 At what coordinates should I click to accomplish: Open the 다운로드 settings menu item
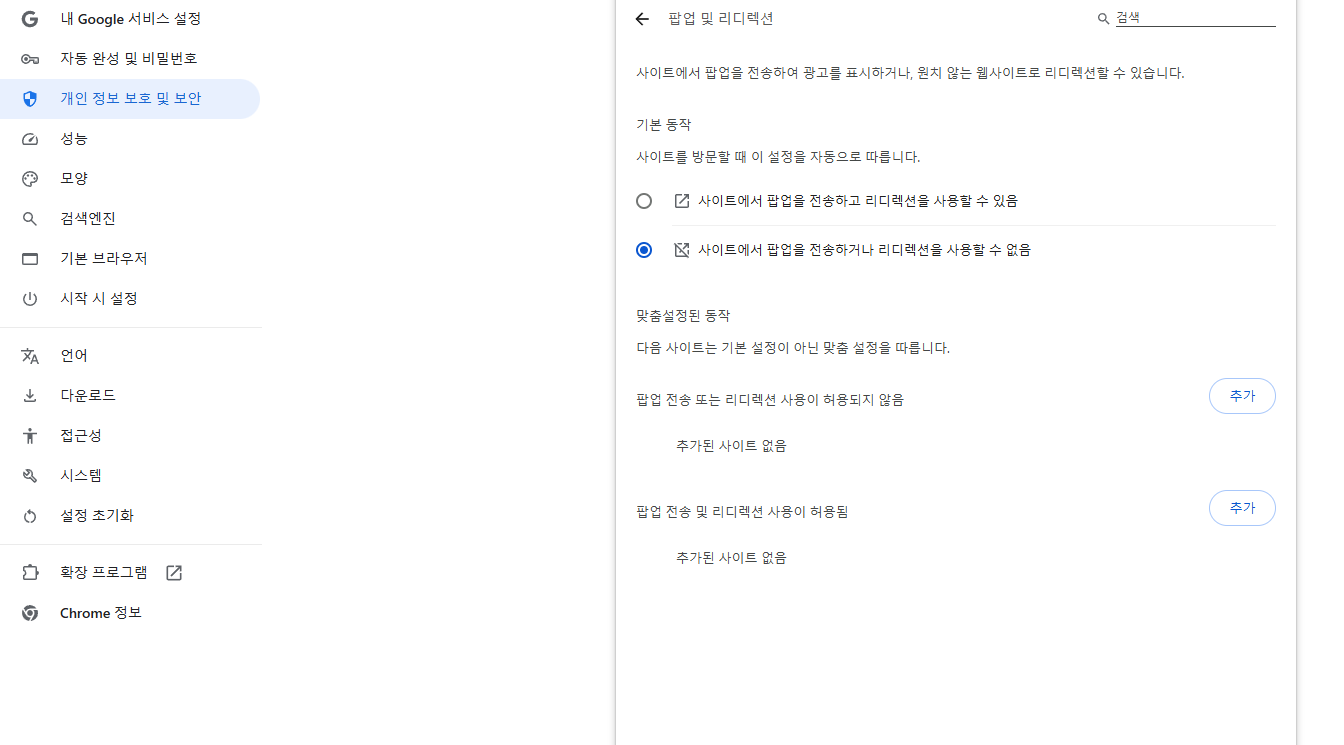88,396
